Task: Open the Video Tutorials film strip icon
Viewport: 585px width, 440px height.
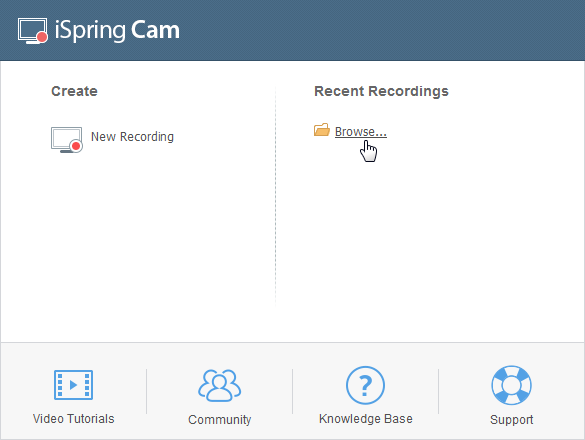Action: (x=73, y=385)
